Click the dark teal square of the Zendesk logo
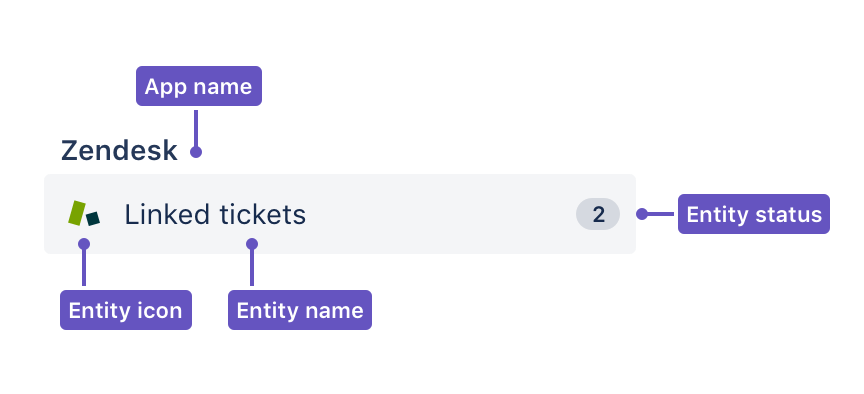864x394 pixels. pyautogui.click(x=93, y=218)
